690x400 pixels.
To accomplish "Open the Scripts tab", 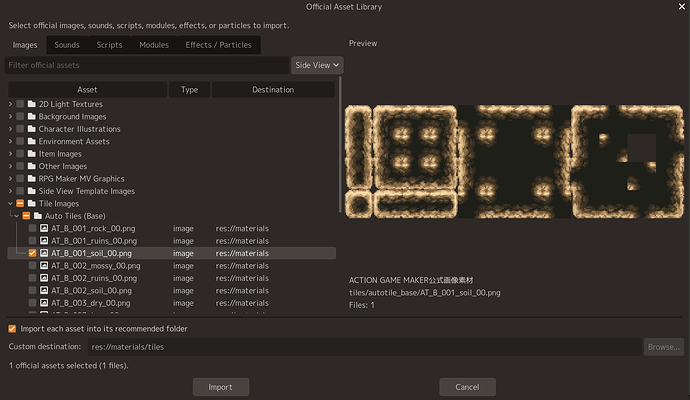I will [x=110, y=45].
